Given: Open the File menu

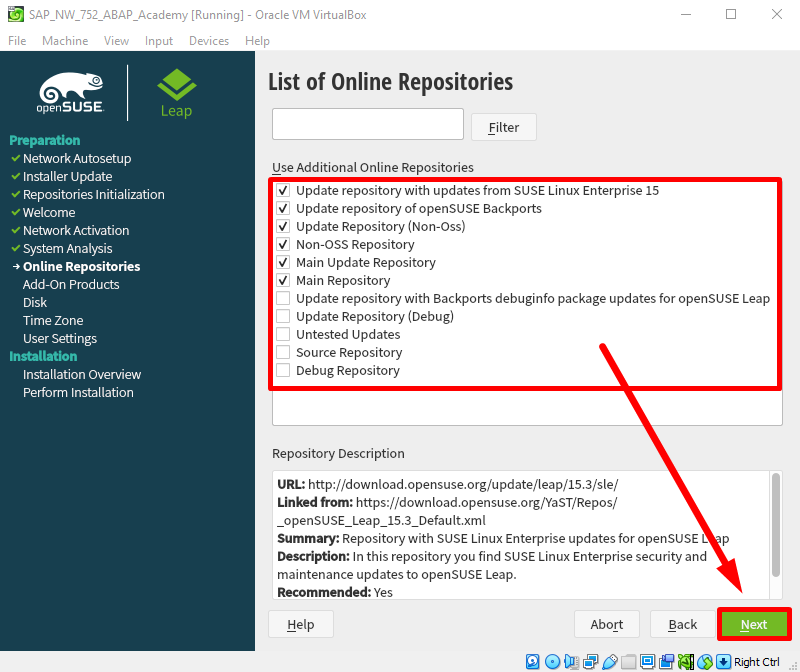Looking at the screenshot, I should point(17,41).
